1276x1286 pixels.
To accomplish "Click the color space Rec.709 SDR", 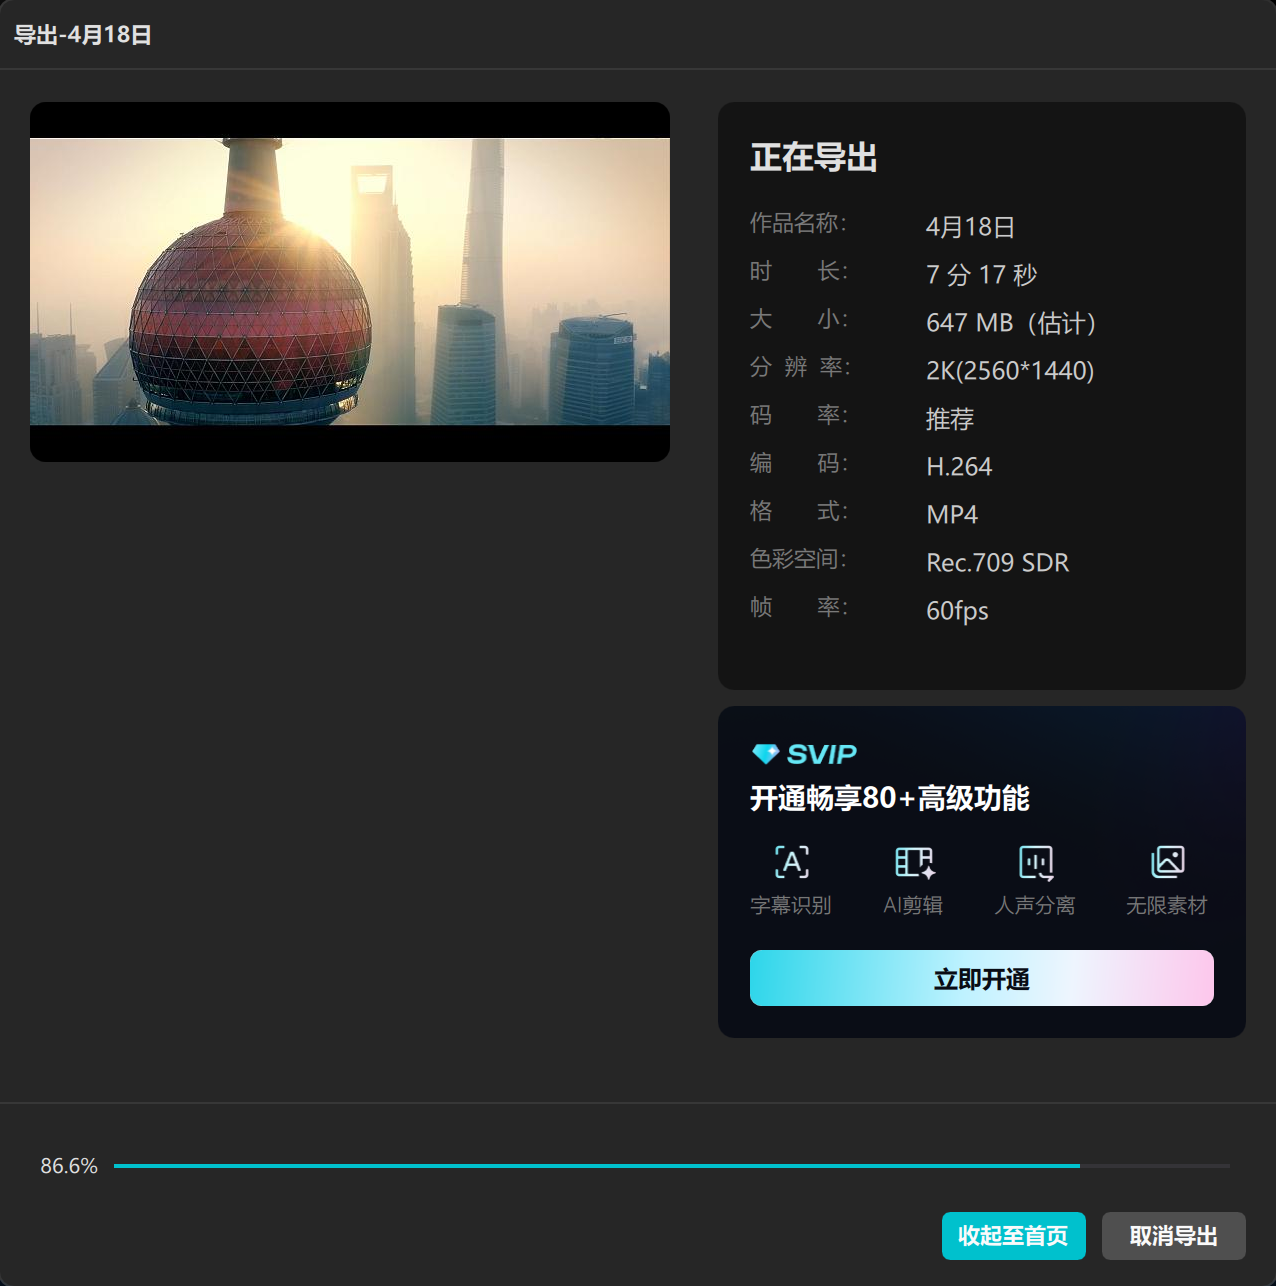I will coord(997,563).
